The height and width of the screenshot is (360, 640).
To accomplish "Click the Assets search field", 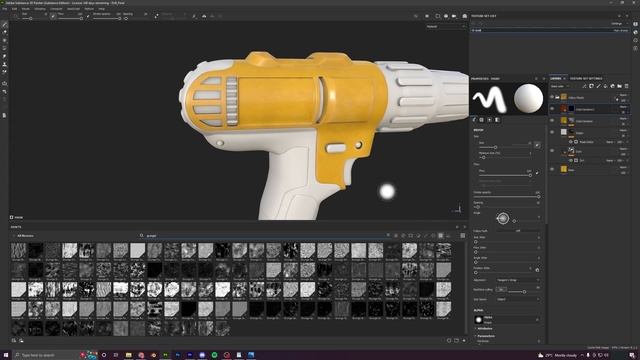I will 265,236.
